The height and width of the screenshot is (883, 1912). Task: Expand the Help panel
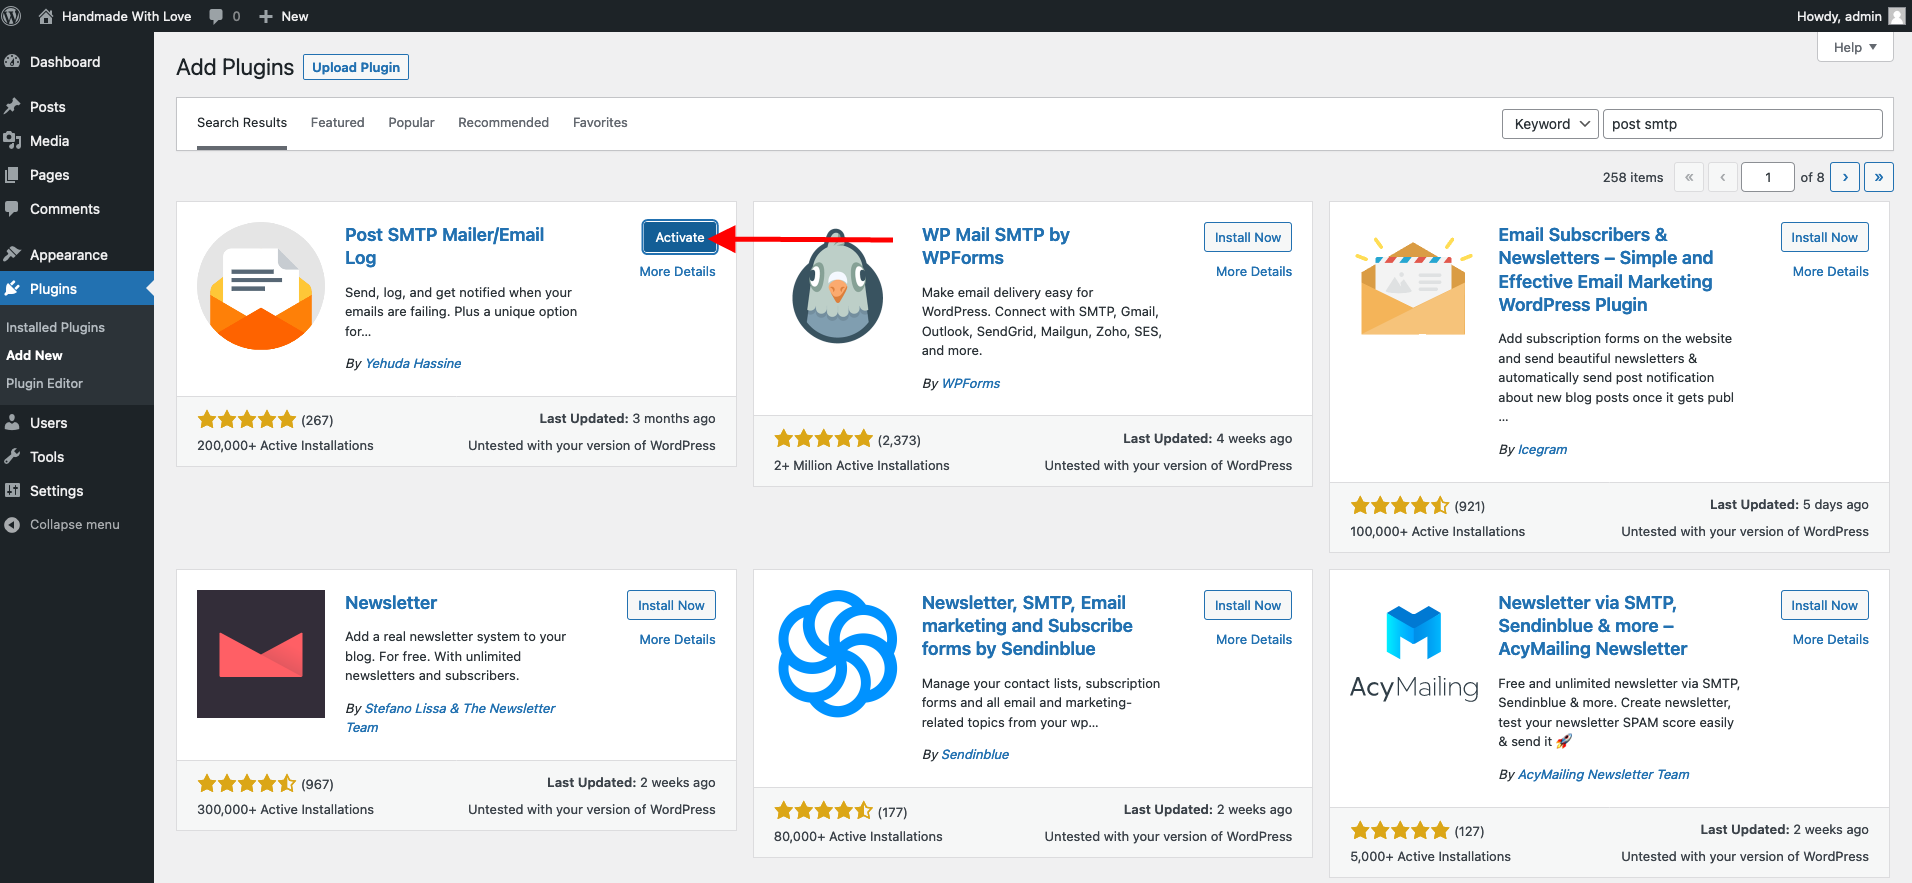(1855, 47)
